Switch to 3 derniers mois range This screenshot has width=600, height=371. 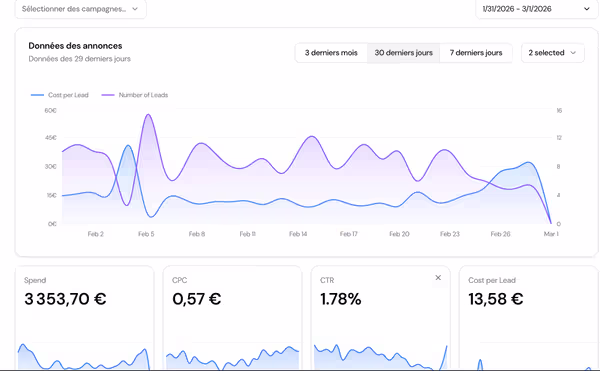(331, 53)
